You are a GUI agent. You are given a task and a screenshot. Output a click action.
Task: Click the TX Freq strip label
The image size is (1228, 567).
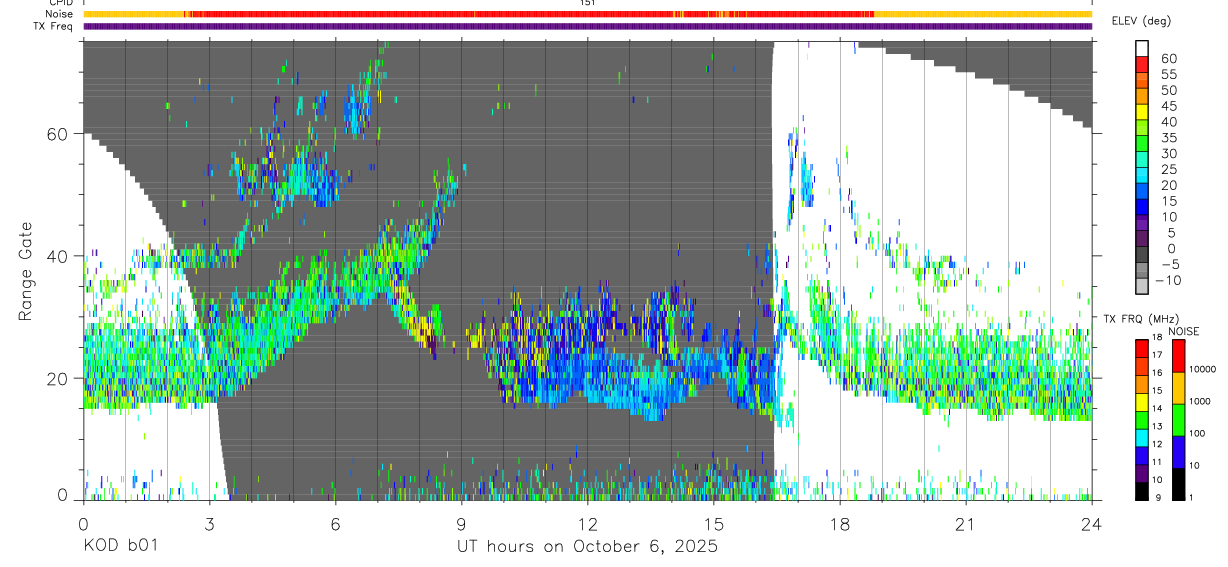click(55, 26)
